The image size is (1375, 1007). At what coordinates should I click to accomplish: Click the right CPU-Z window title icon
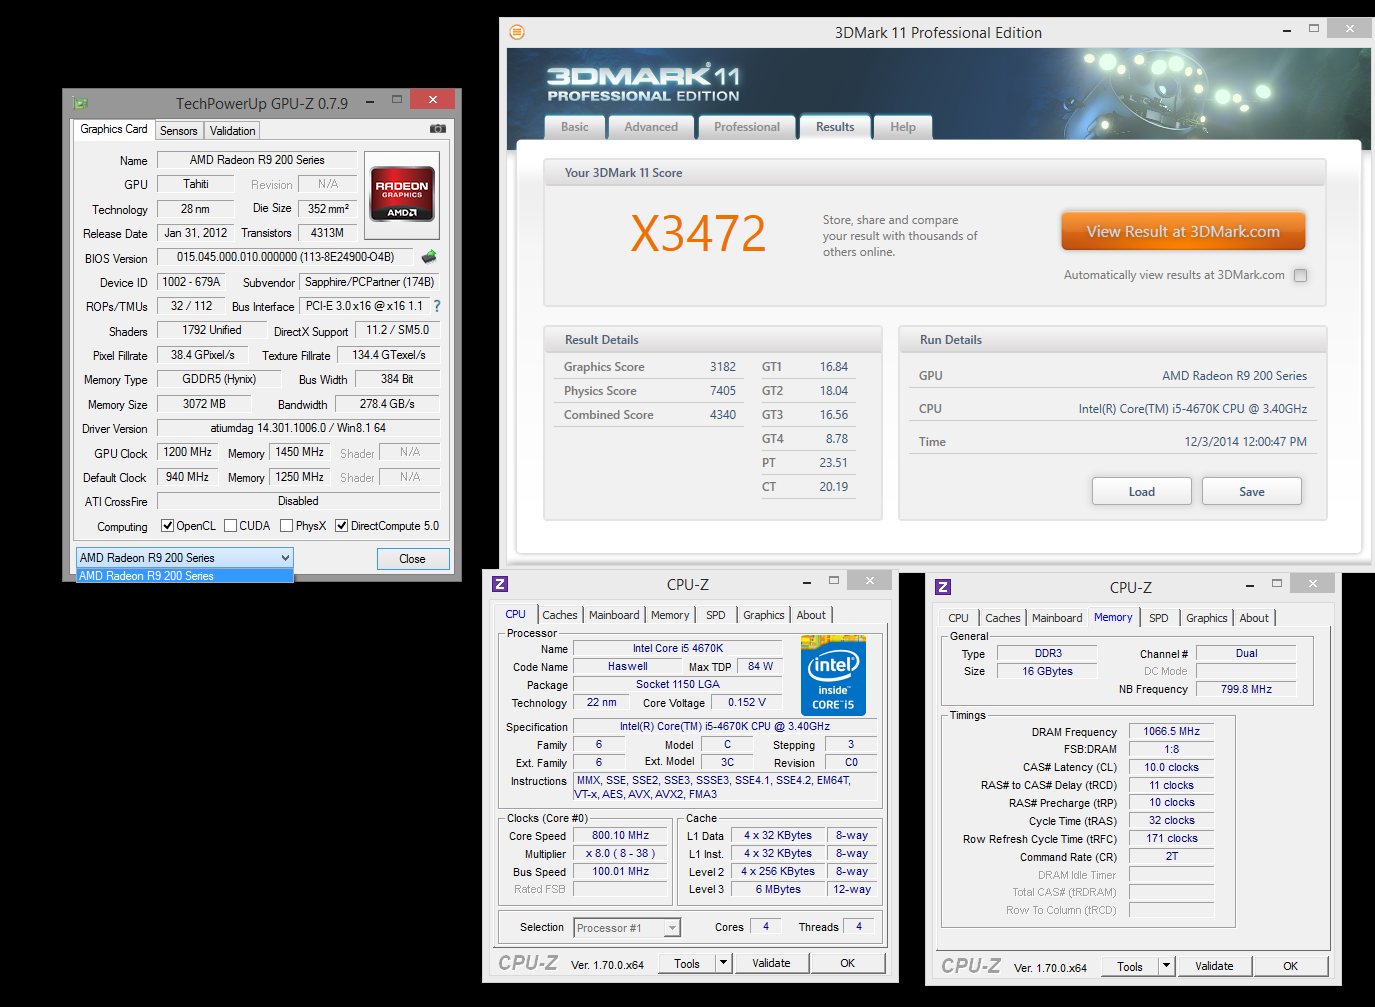point(943,587)
